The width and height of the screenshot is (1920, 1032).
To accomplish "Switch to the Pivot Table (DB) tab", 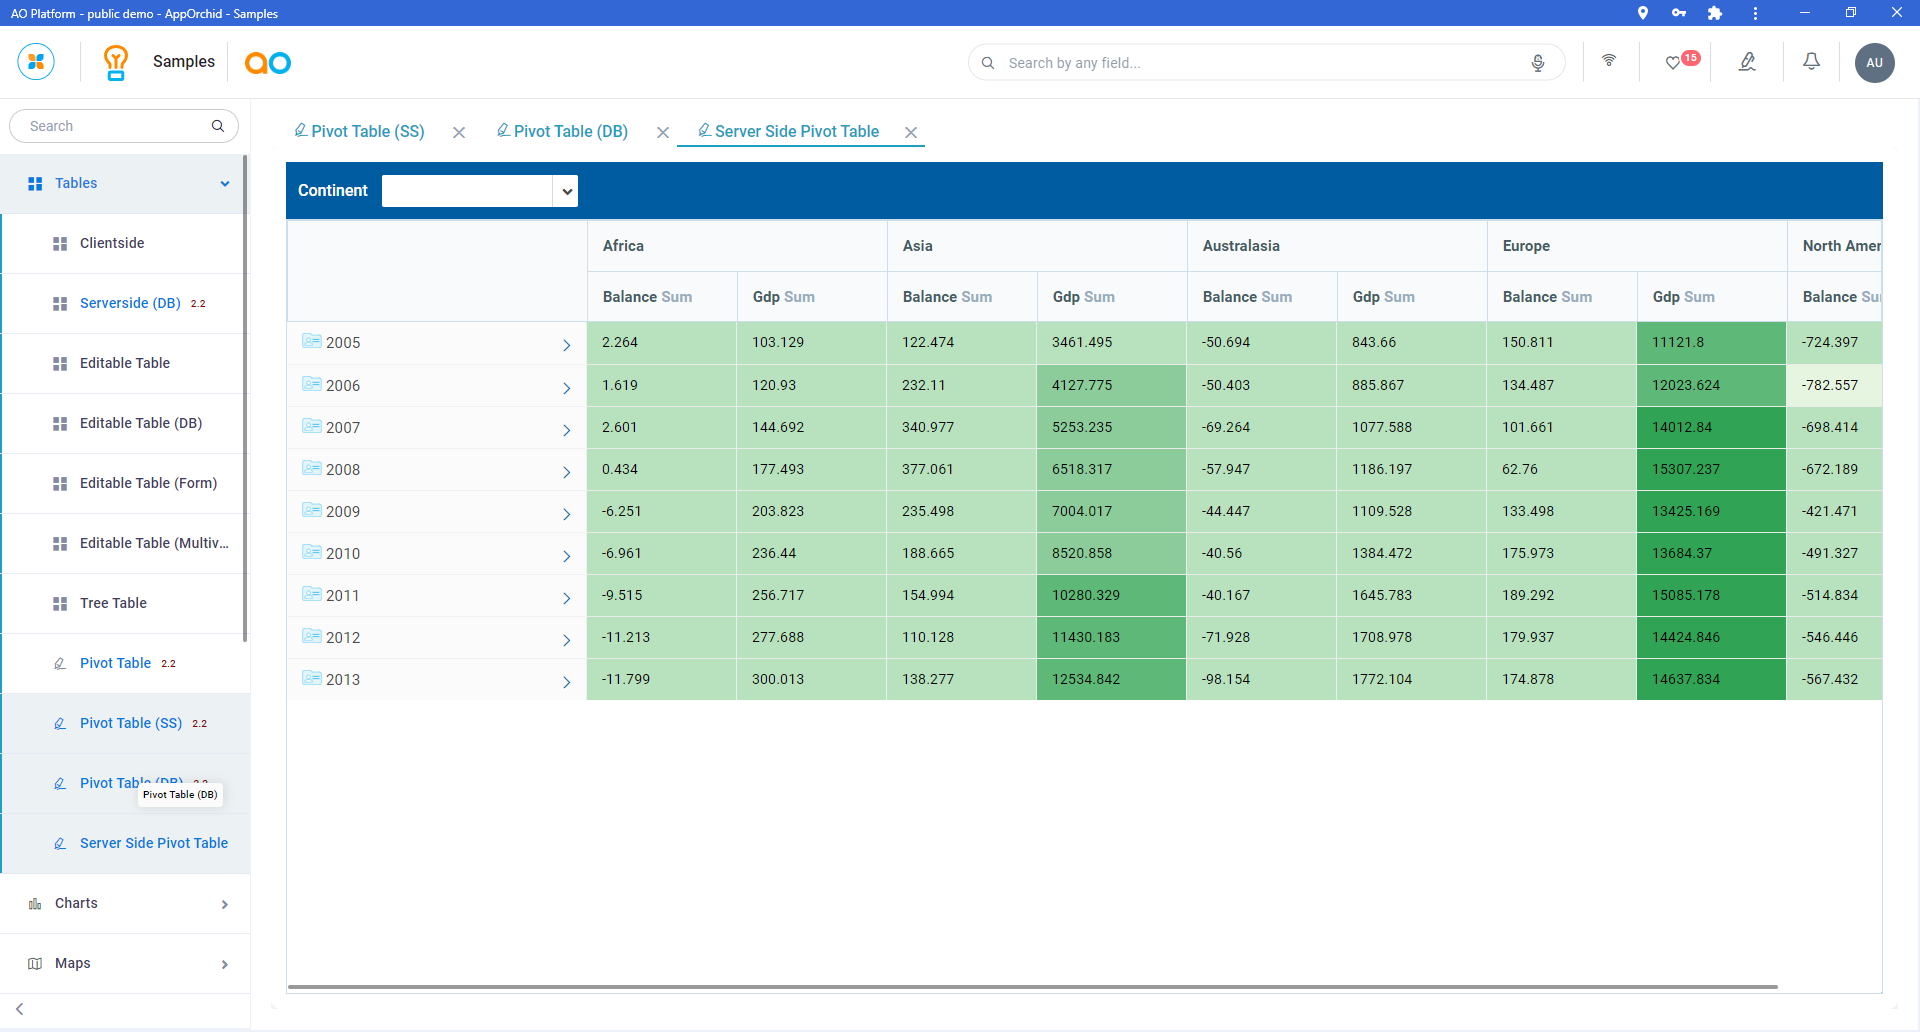I will pyautogui.click(x=570, y=132).
